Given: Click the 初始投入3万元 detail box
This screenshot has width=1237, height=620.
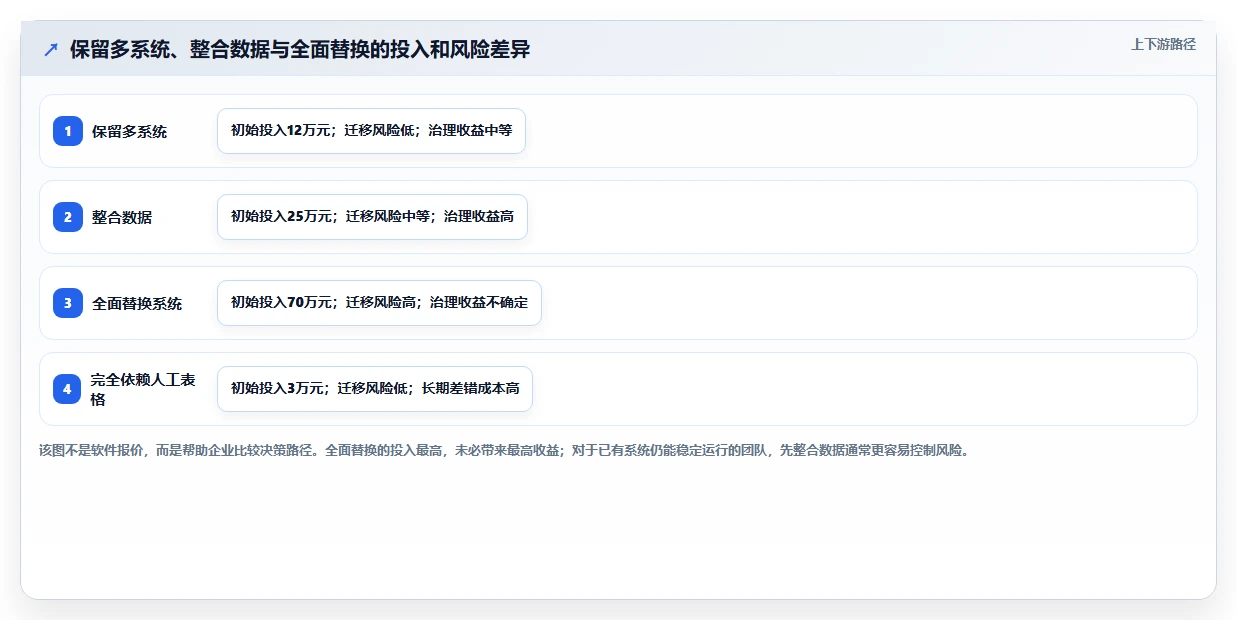Looking at the screenshot, I should coord(375,389).
